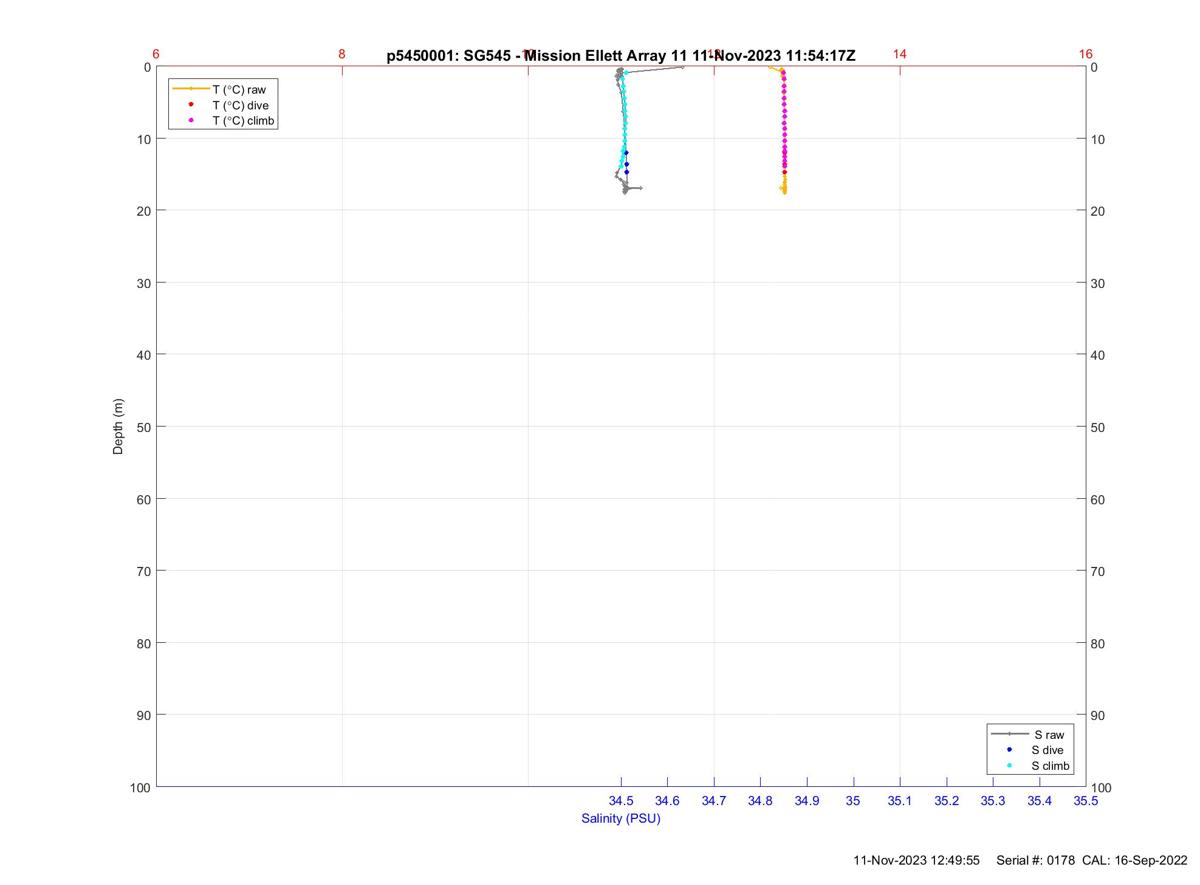Click salinity tick '35.3'

coord(993,801)
